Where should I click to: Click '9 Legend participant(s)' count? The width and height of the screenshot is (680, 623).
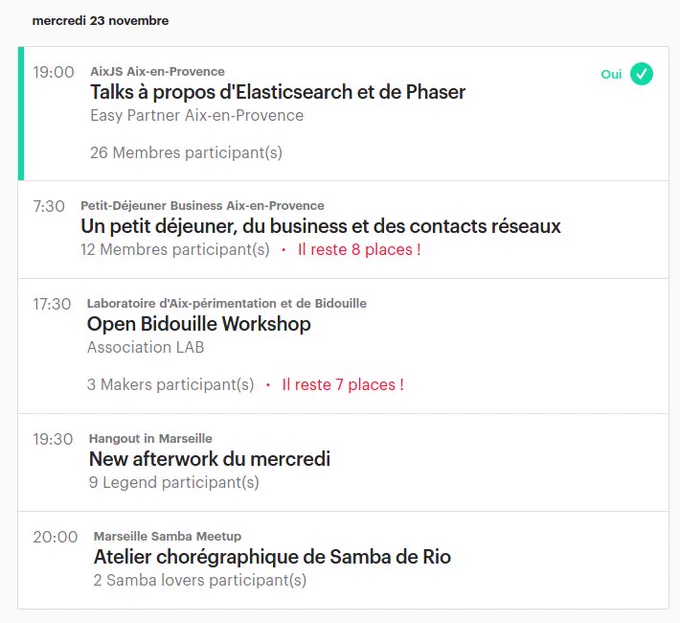pyautogui.click(x=174, y=483)
